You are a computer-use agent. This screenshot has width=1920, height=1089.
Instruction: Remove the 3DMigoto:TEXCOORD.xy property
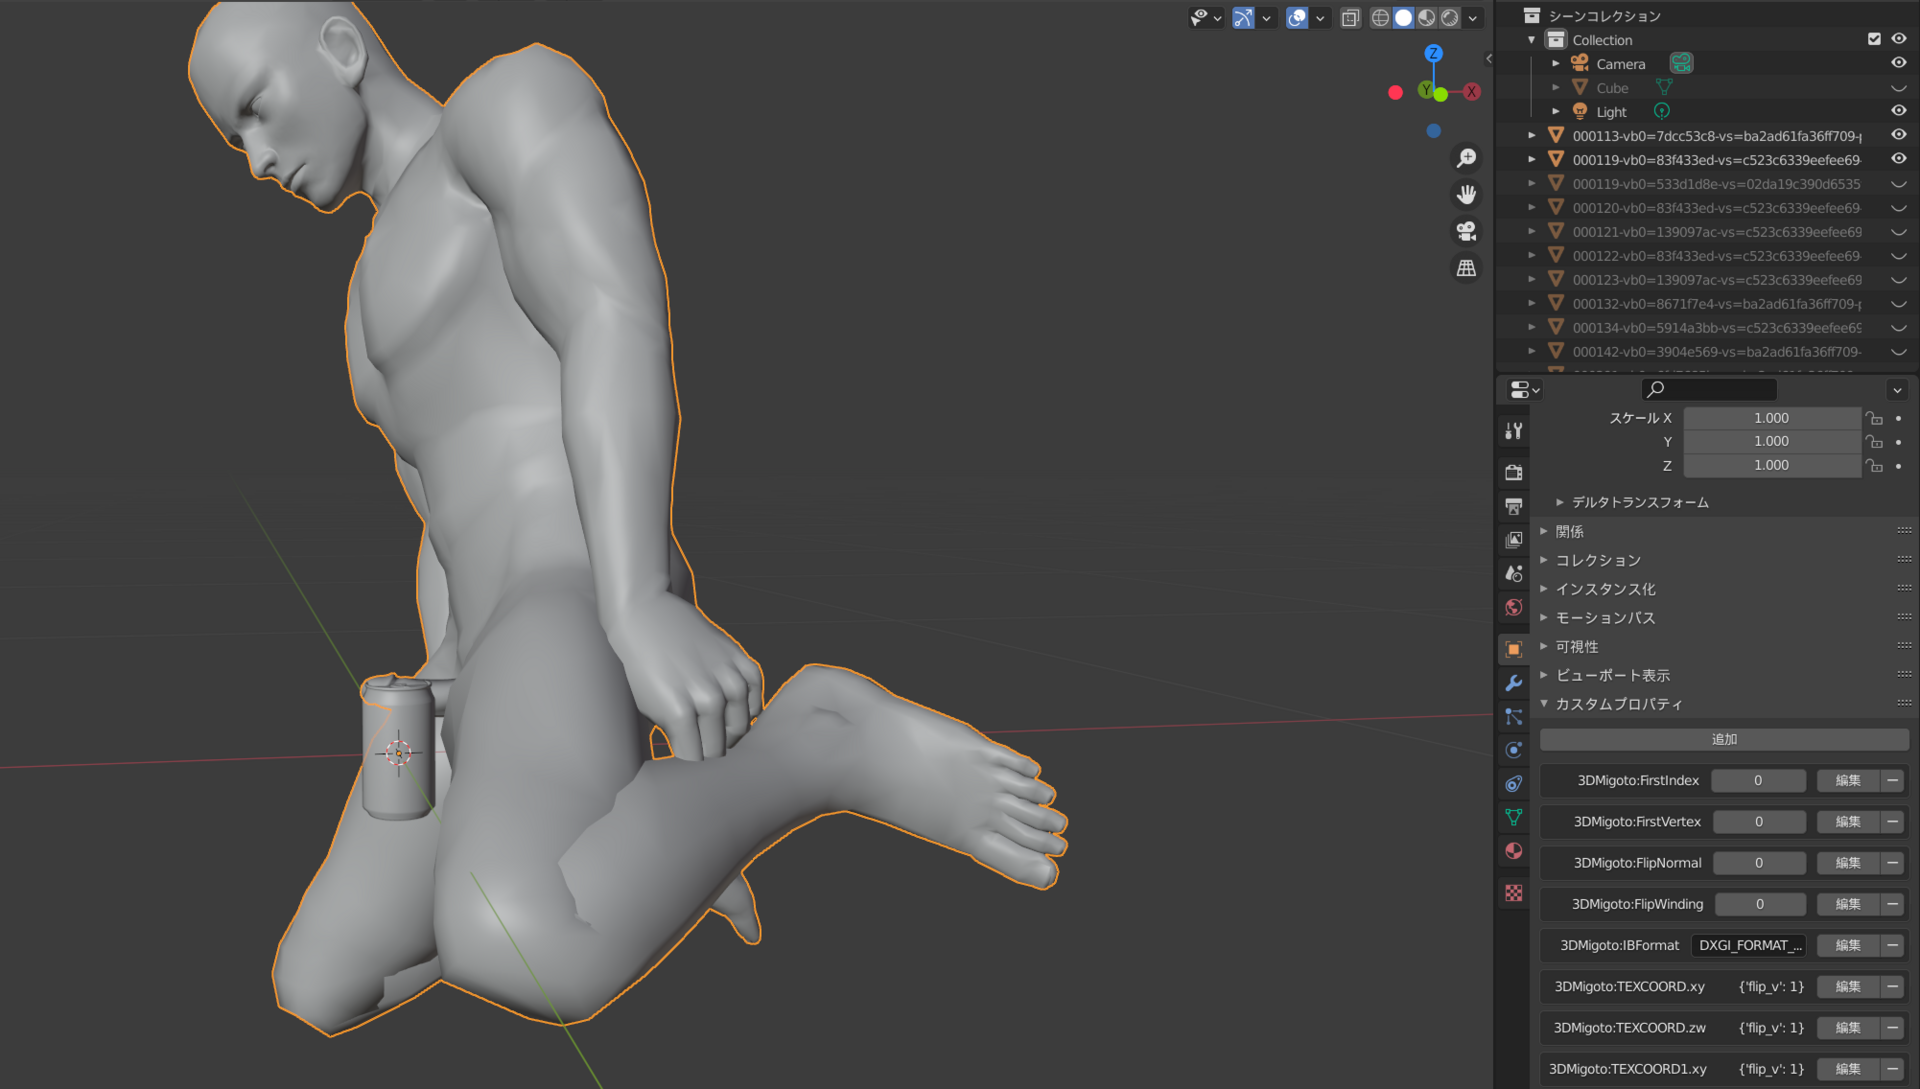click(x=1892, y=987)
